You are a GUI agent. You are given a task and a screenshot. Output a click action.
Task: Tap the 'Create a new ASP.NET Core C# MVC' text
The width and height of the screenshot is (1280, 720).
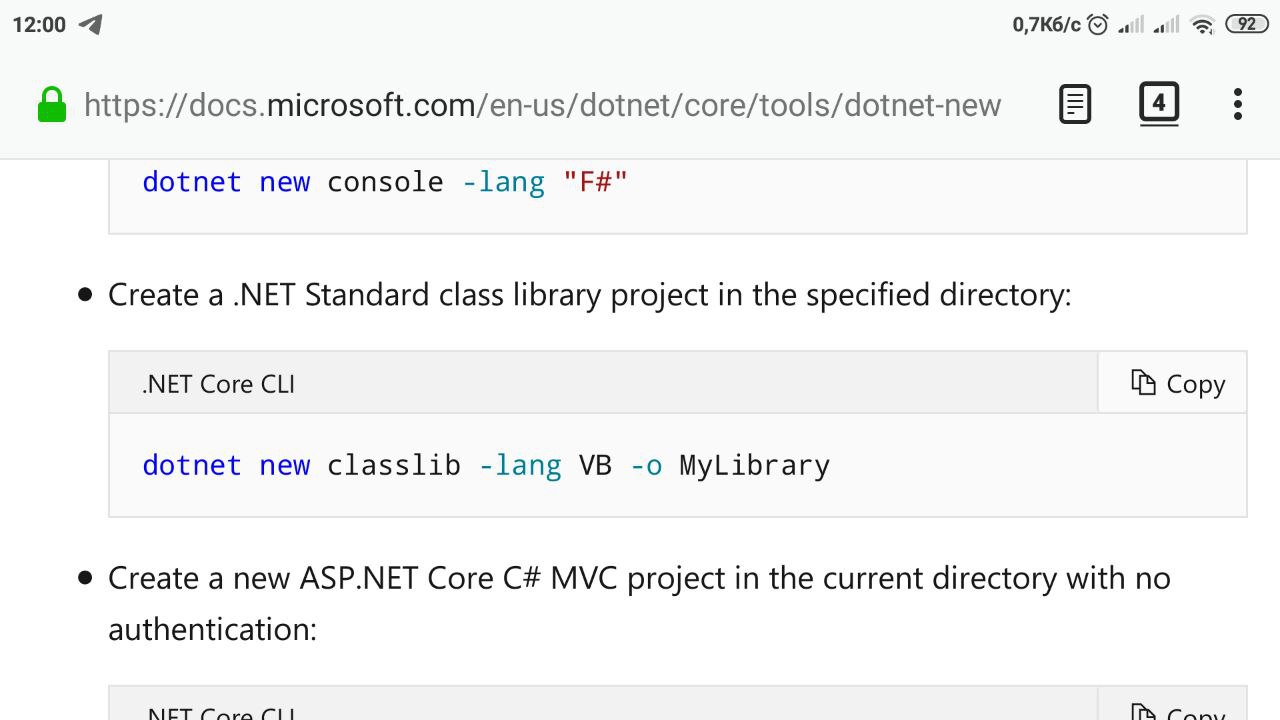pos(639,578)
